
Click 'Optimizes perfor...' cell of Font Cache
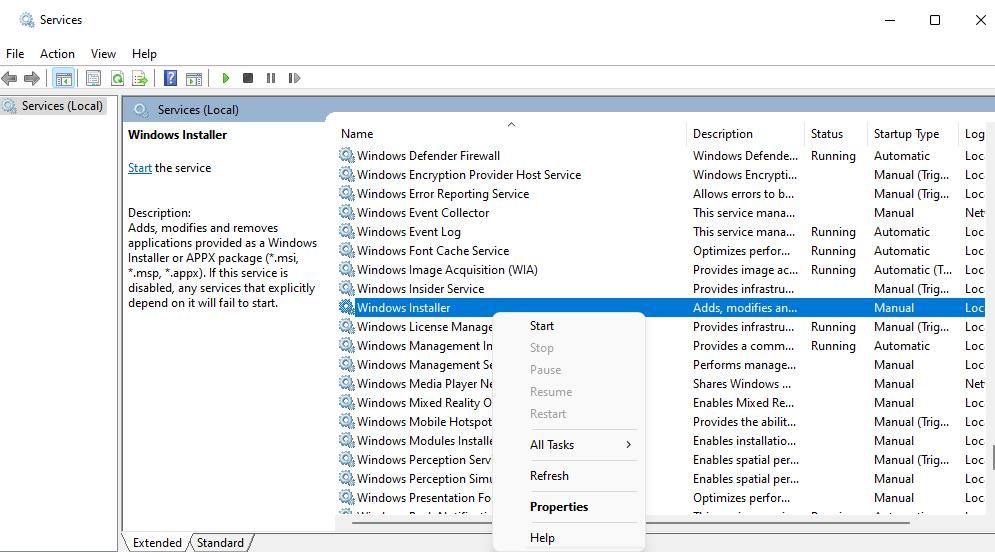[741, 251]
